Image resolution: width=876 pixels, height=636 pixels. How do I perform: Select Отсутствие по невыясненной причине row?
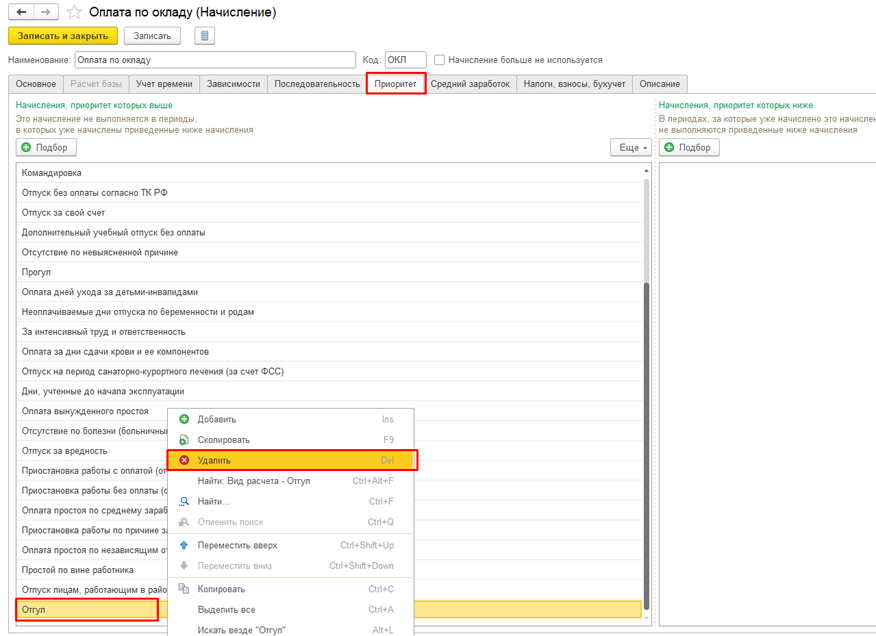(x=330, y=253)
